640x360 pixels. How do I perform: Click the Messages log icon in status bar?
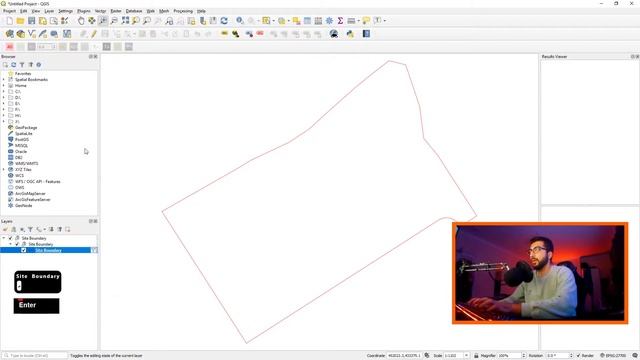pos(635,356)
